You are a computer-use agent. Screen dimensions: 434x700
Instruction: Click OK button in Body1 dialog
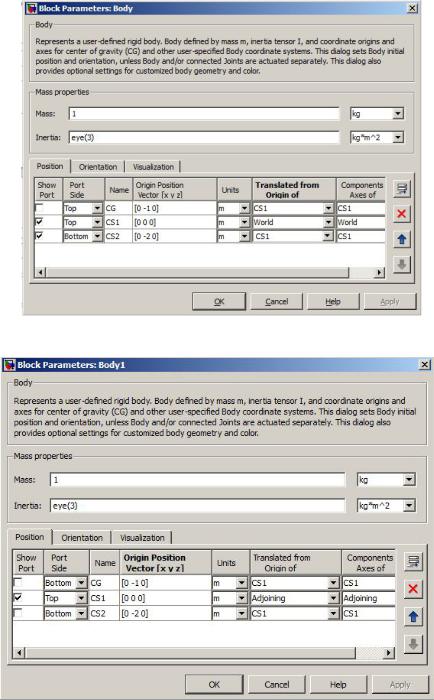click(214, 684)
